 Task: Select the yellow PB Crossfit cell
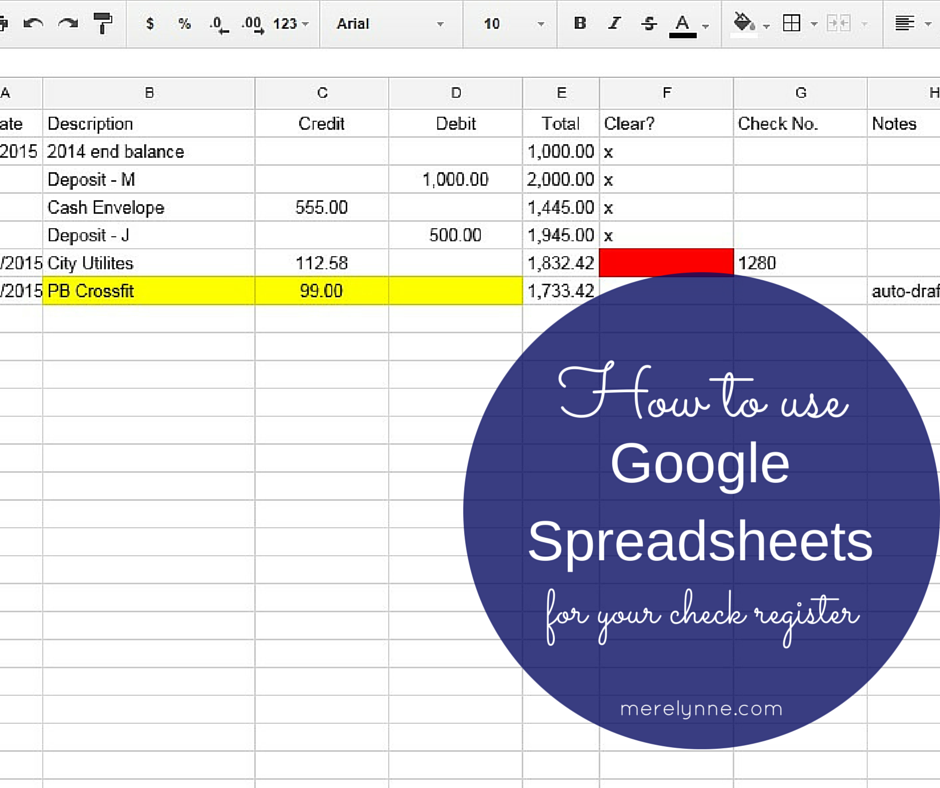(149, 291)
